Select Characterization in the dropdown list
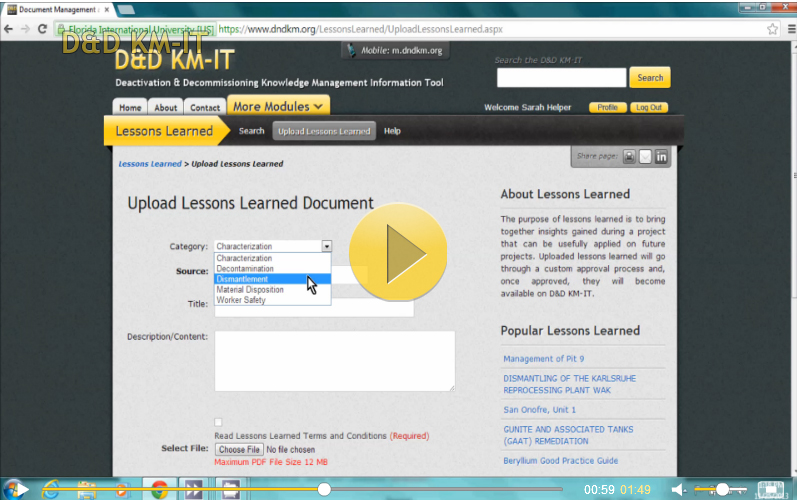Image resolution: width=797 pixels, height=500 pixels. 272,258
